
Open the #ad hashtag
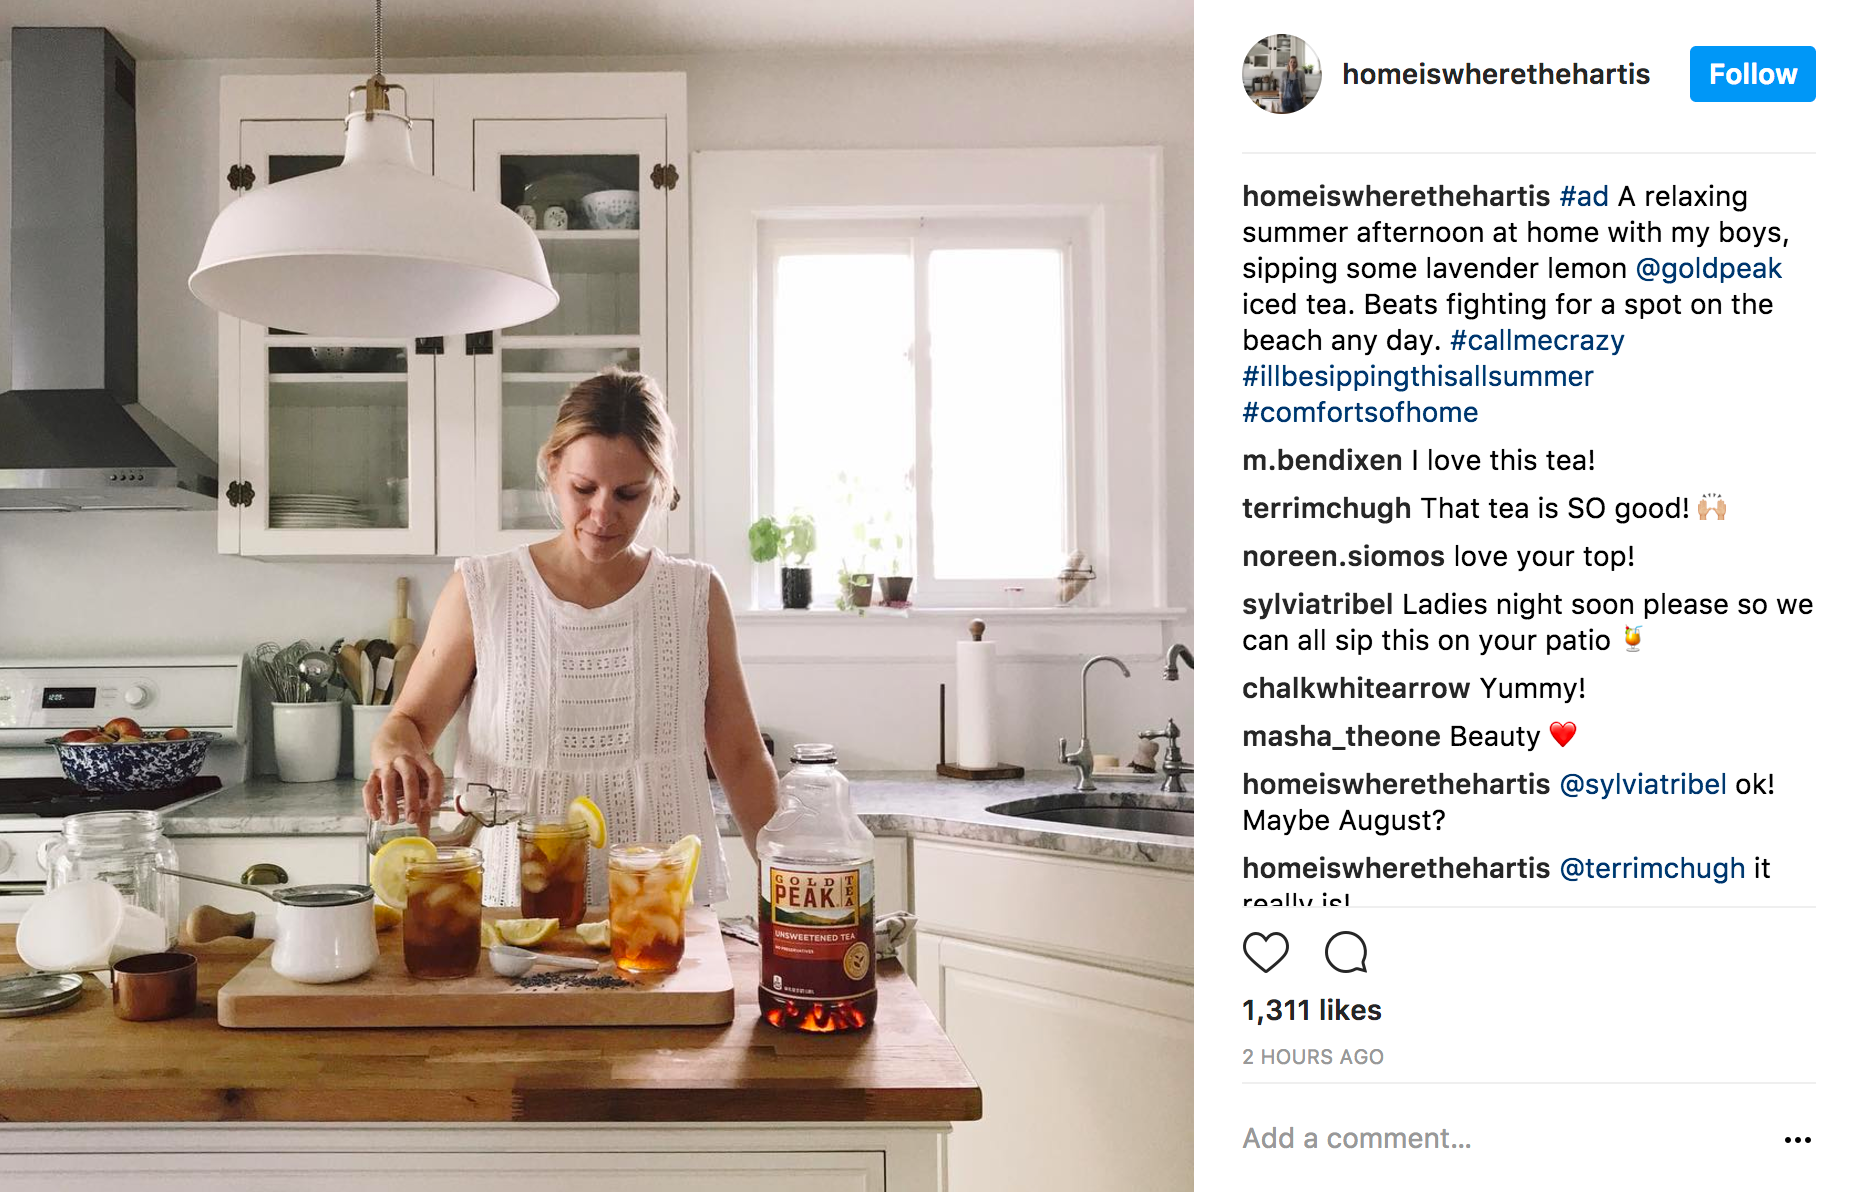(1584, 196)
